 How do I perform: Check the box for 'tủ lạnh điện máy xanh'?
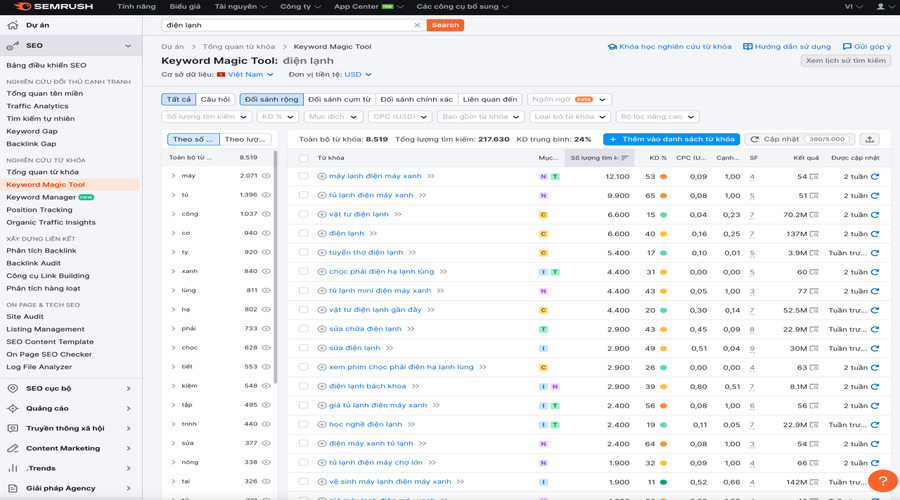point(303,196)
